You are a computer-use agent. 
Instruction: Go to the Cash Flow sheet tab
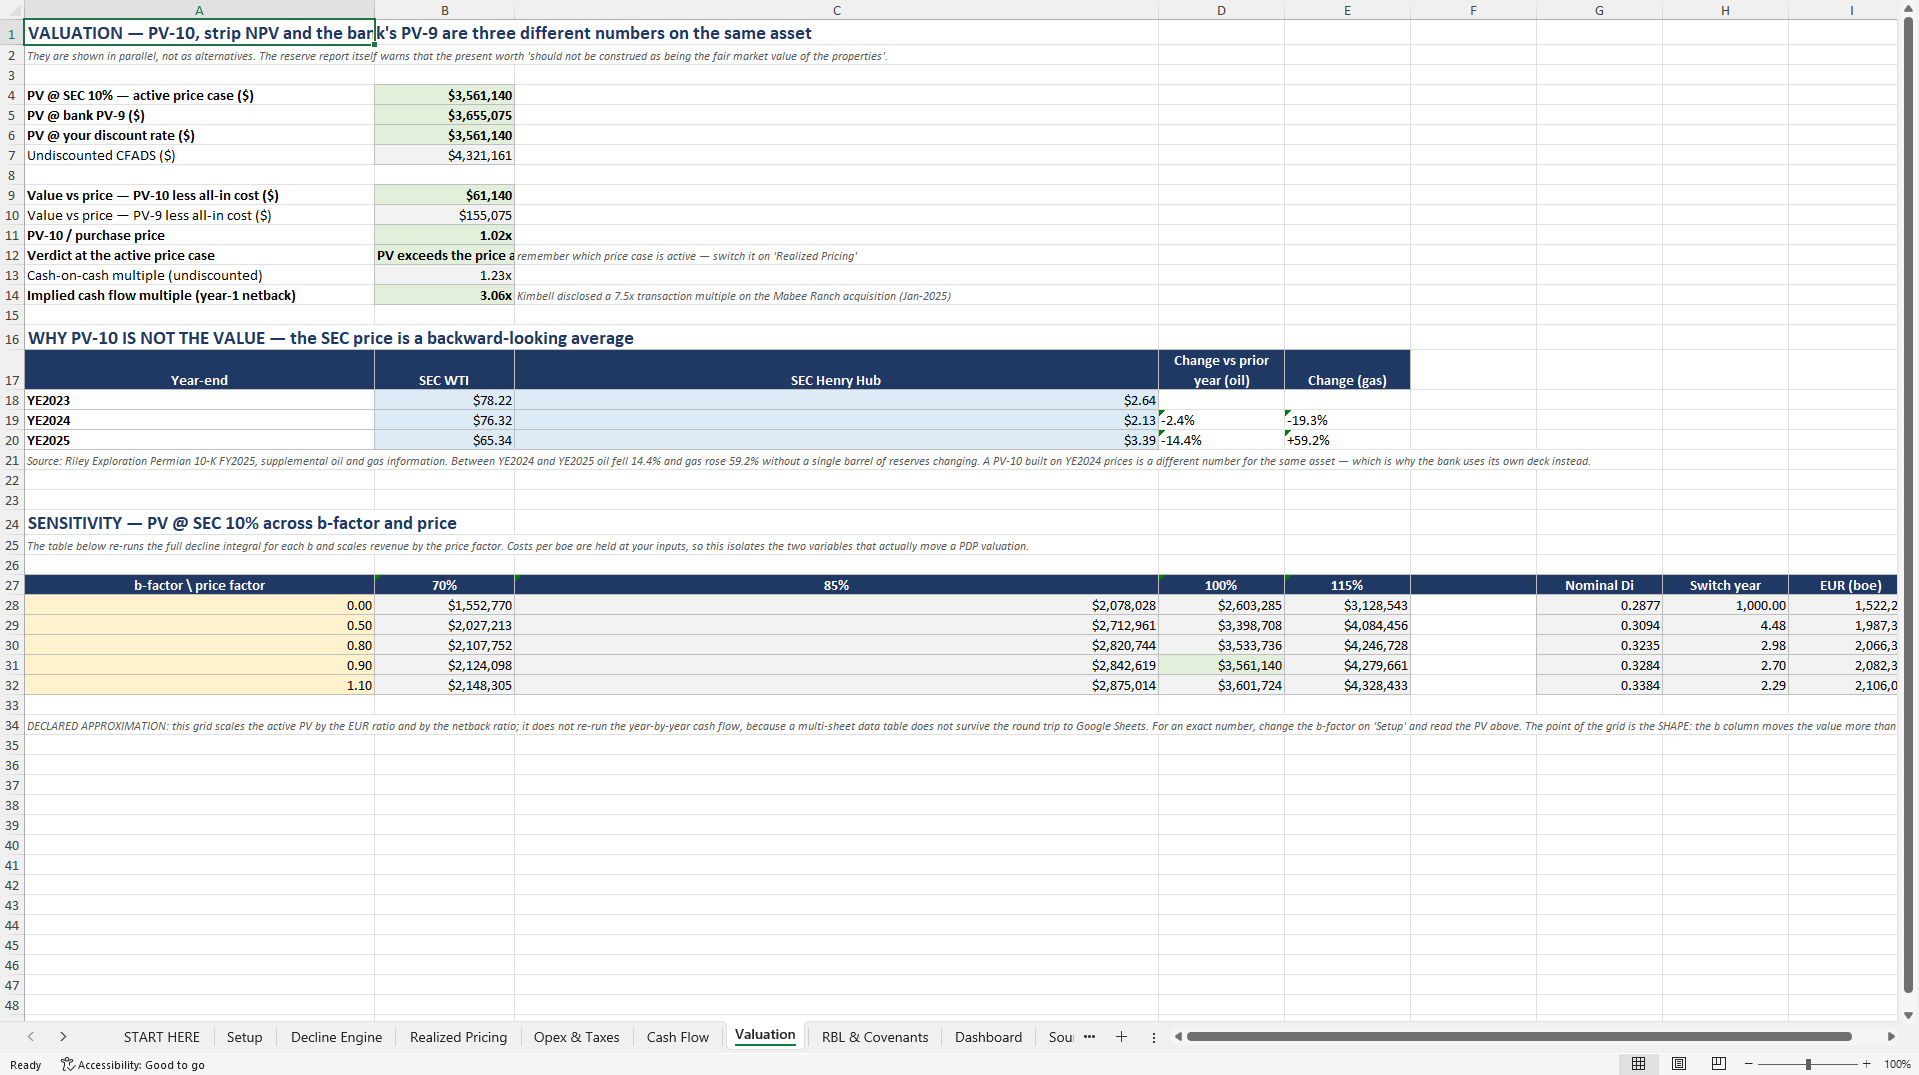pos(677,1037)
